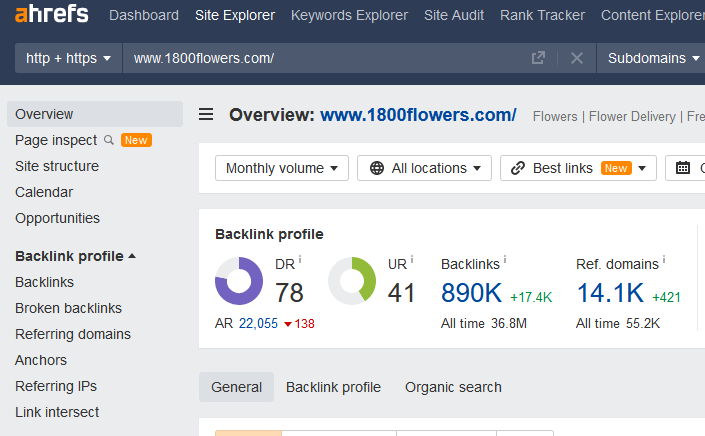Click the +421 ref. domains change
Screen dimensions: 705x436
click(666, 297)
